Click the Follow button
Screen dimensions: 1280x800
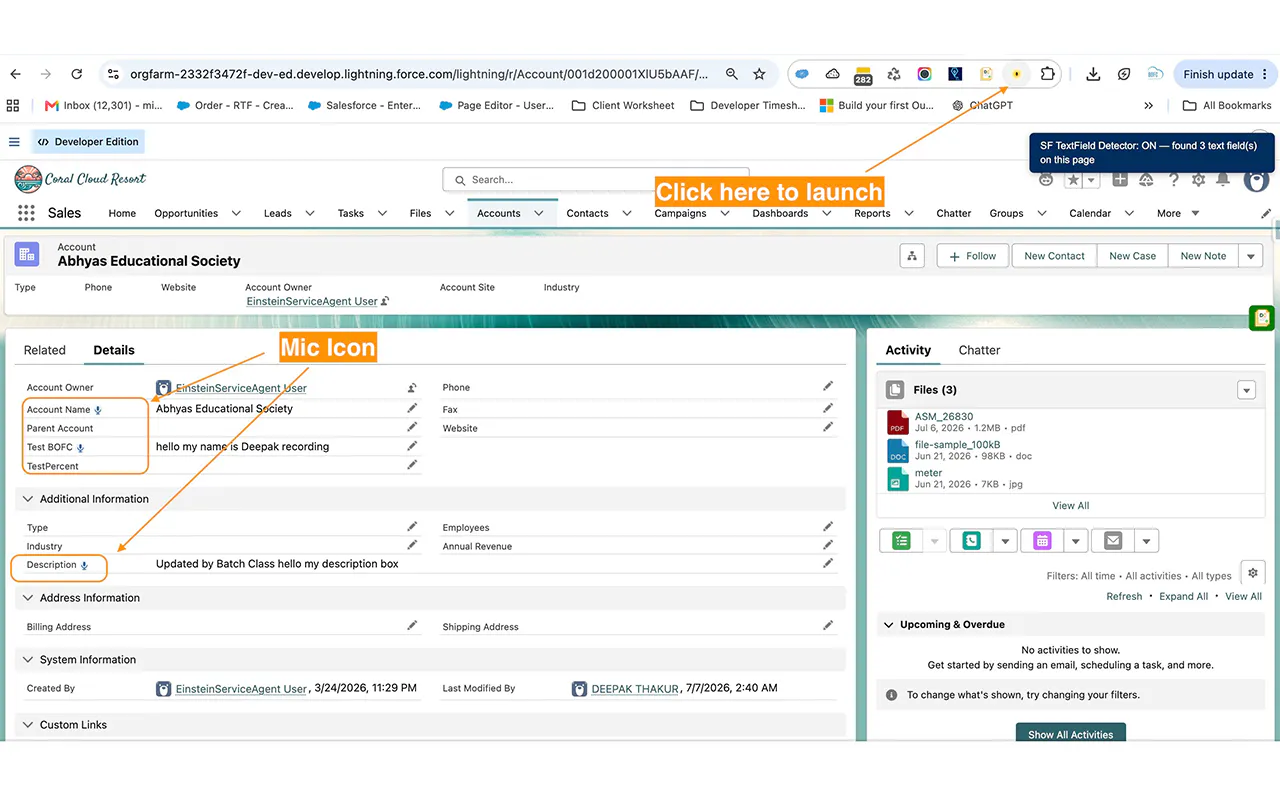tap(972, 256)
